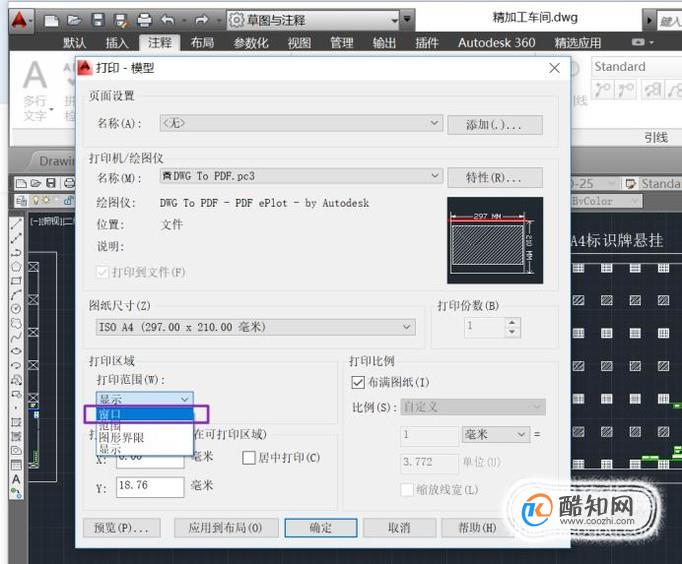Select the Construction Line tool
Screen dimensions: 682x564
[x=16, y=238]
